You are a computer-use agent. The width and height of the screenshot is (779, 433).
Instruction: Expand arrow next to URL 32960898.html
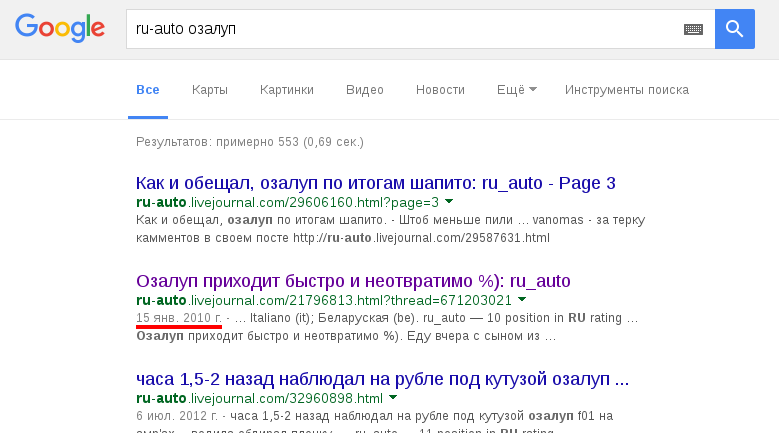pyautogui.click(x=393, y=397)
